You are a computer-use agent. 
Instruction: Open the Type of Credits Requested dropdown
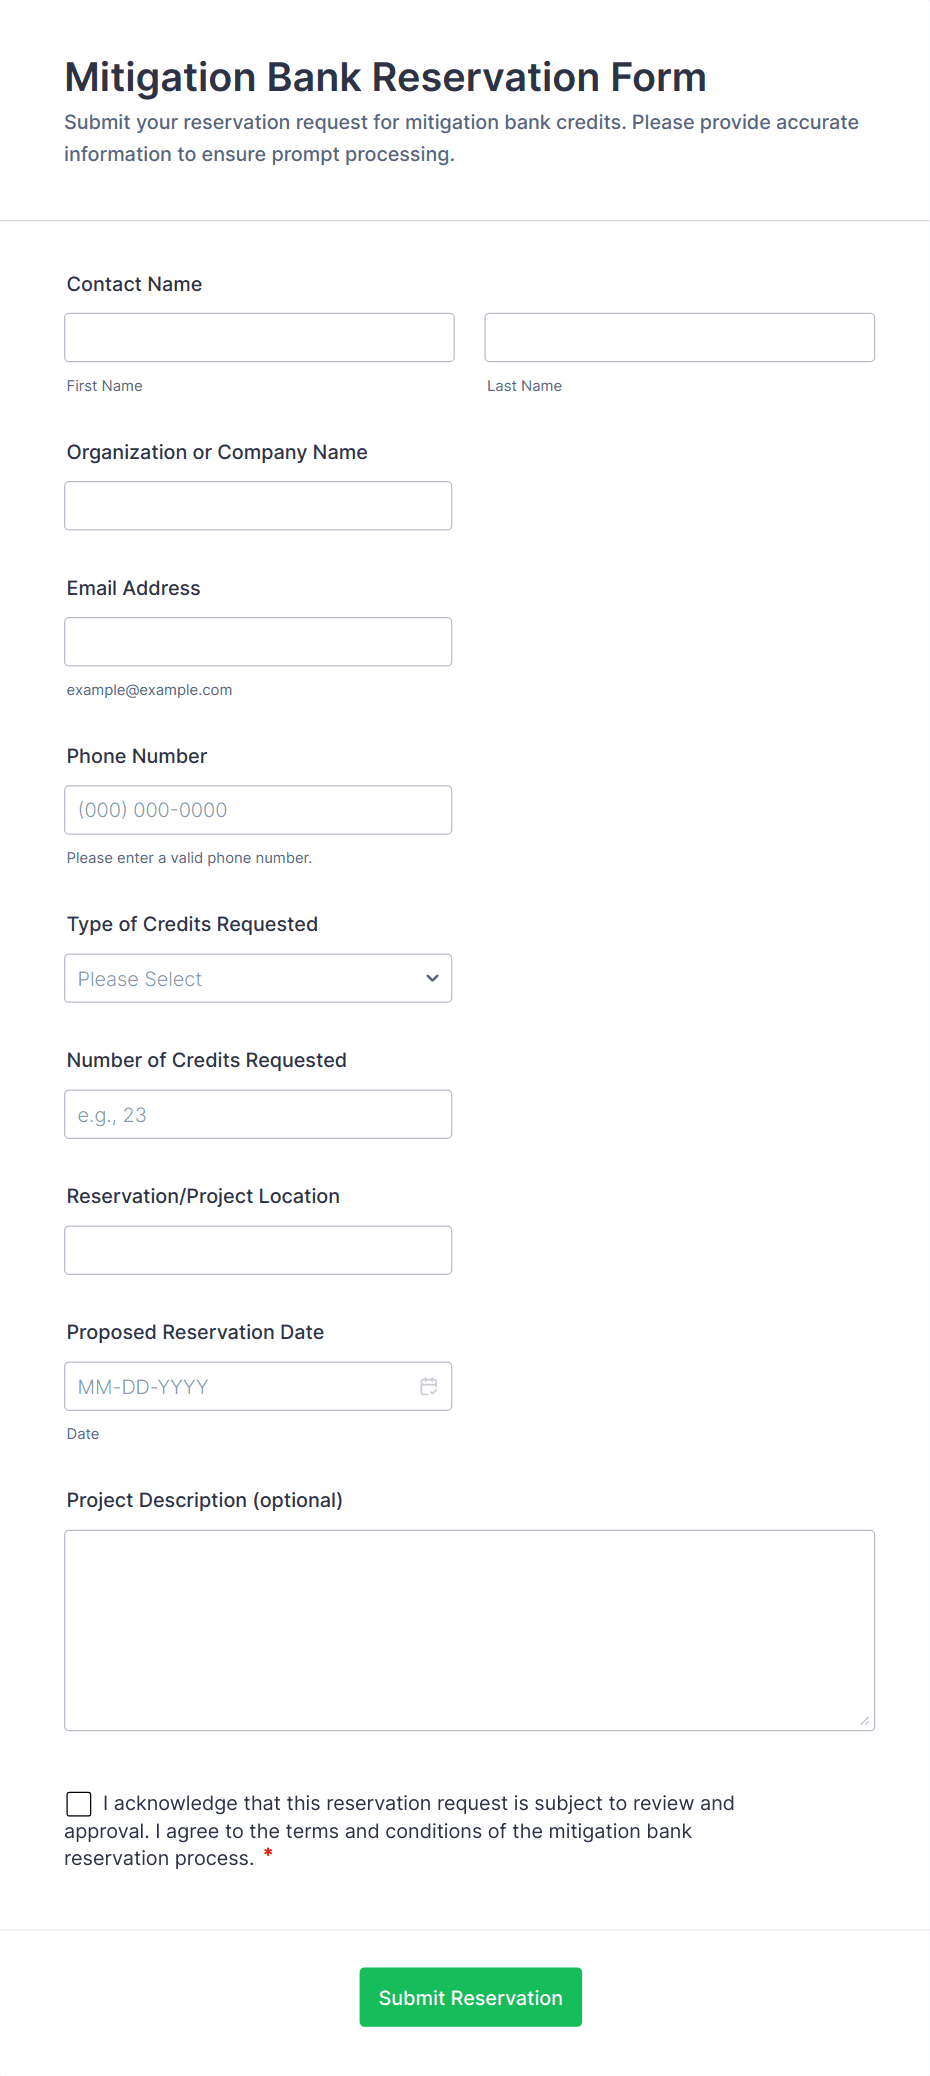point(258,978)
